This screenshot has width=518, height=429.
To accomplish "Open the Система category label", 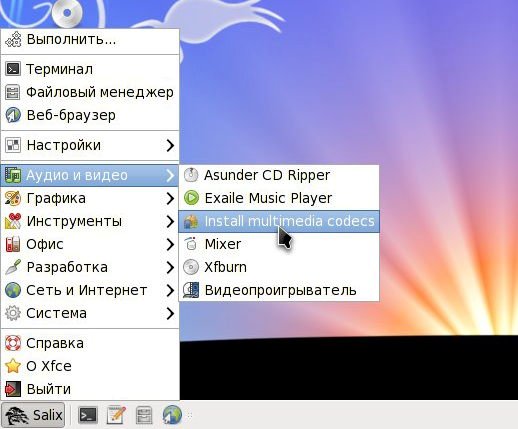I will [56, 313].
